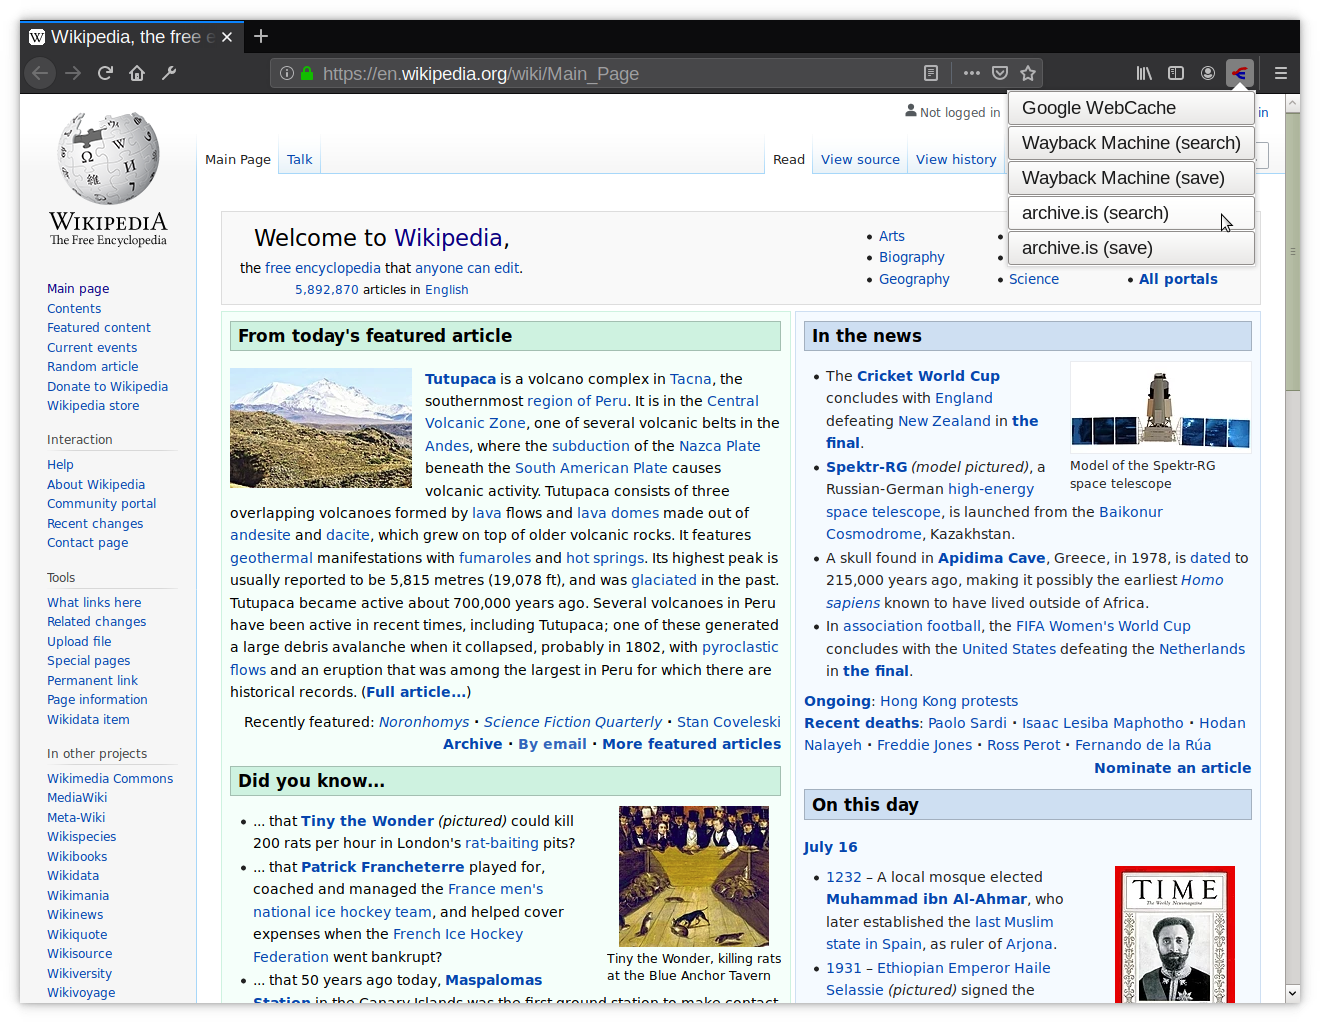Click the forward navigation arrow
1320x1023 pixels.
pos(73,73)
